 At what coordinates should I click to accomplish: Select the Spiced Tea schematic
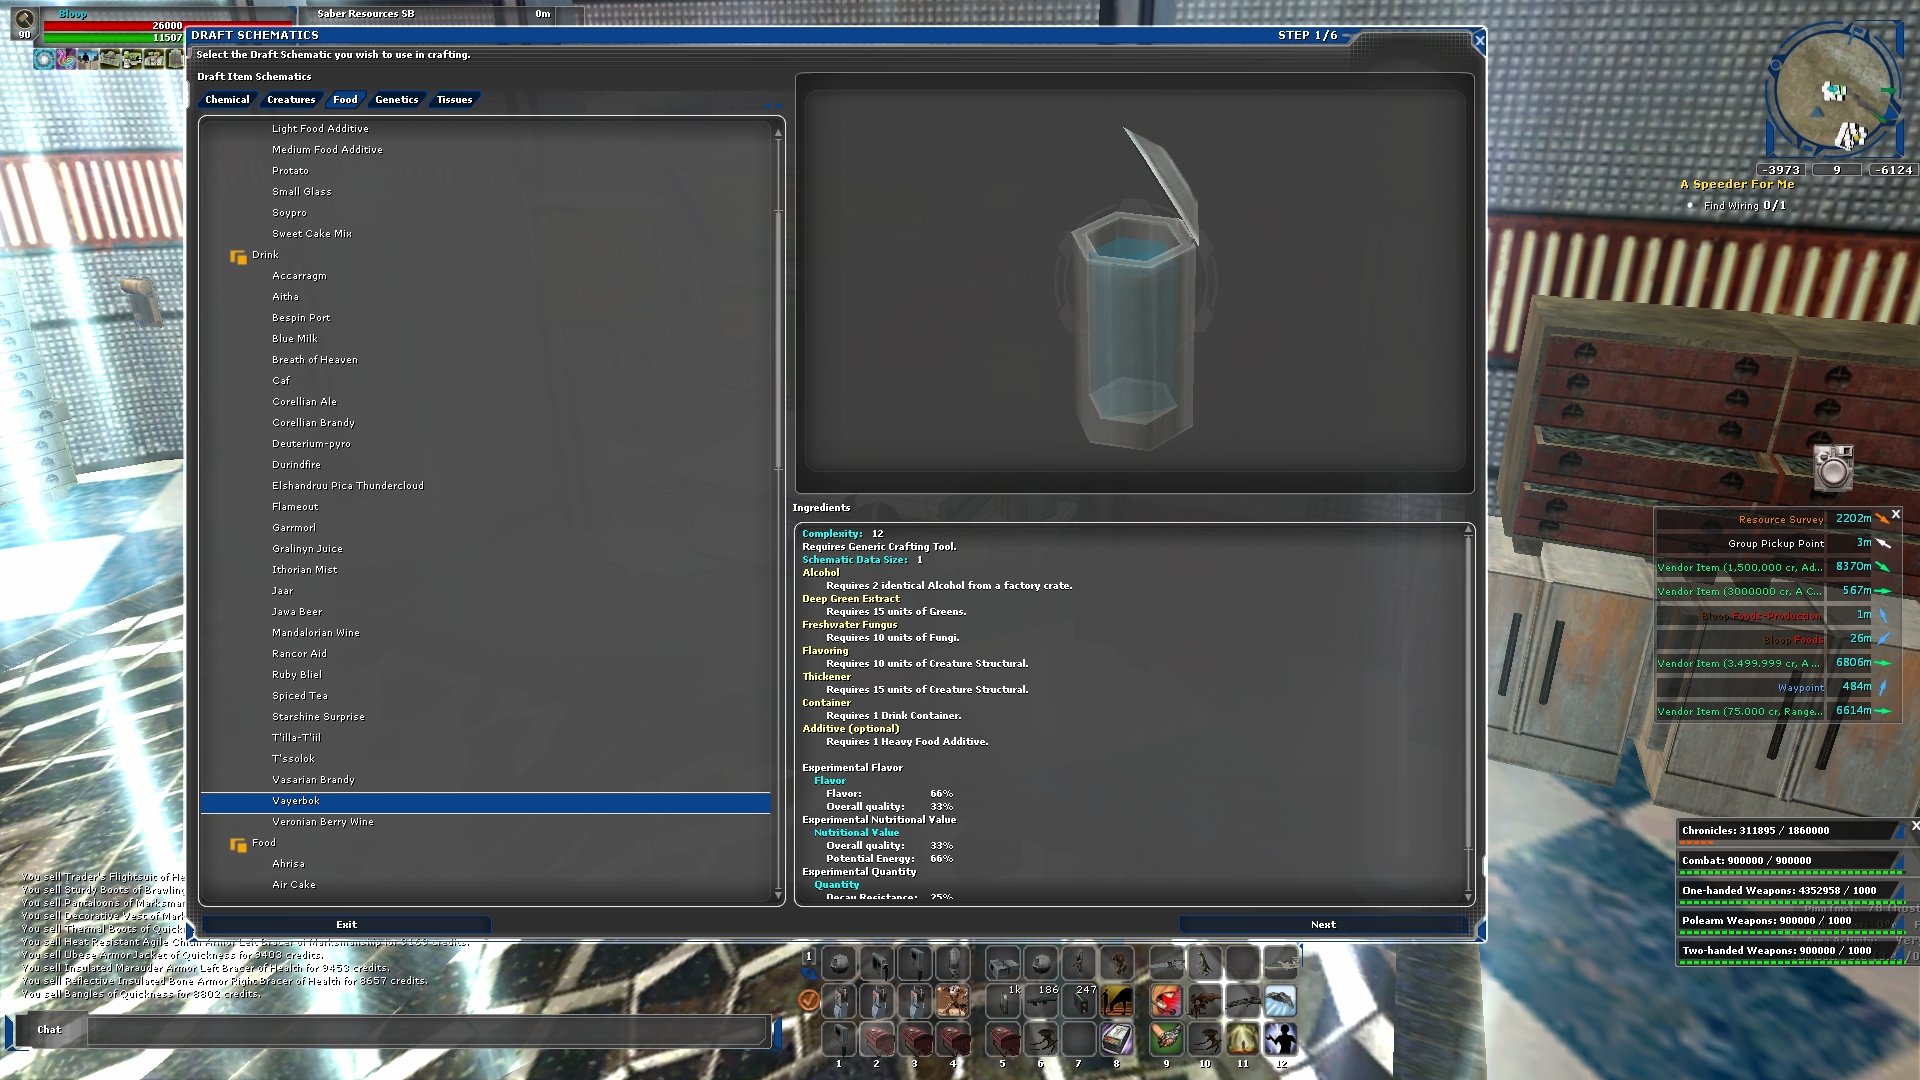point(299,695)
